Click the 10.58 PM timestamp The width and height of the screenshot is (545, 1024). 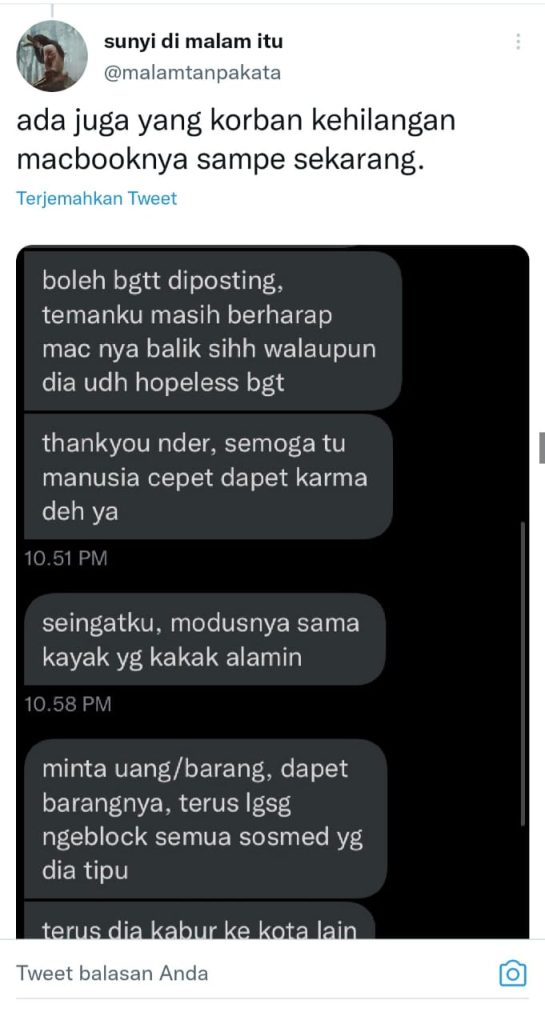click(x=68, y=704)
